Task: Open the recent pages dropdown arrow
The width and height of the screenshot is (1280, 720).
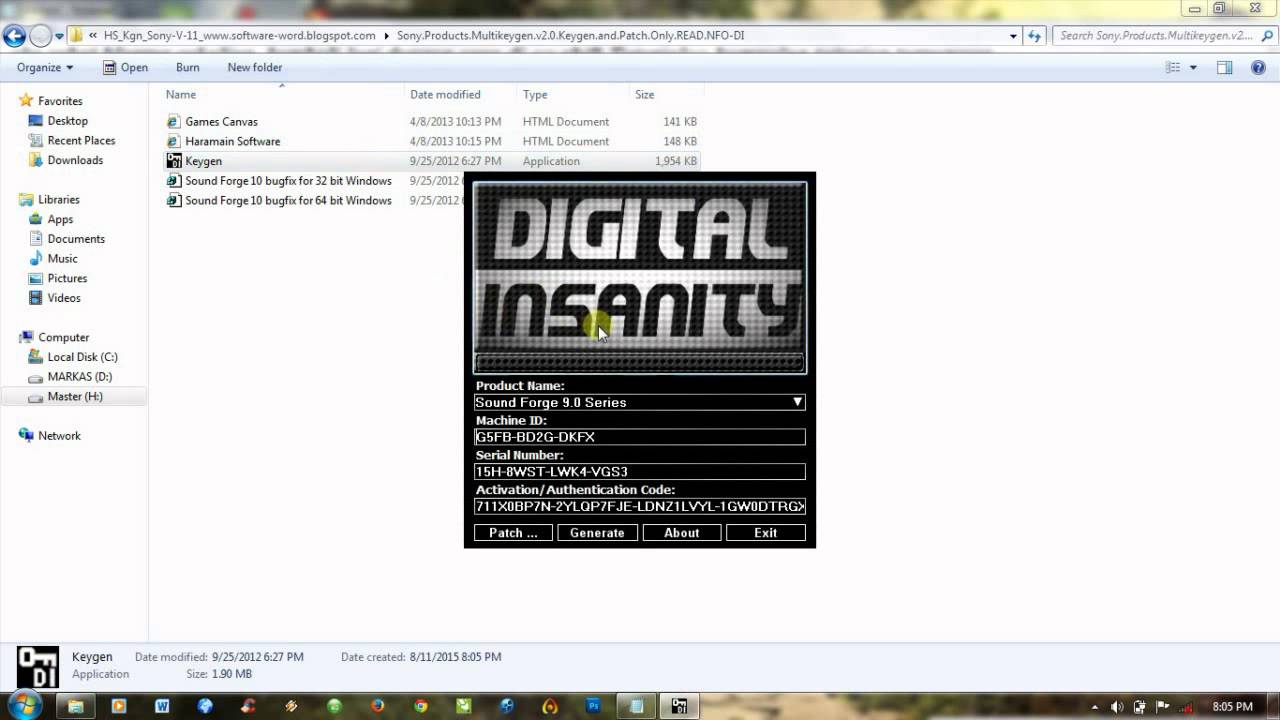Action: point(60,37)
